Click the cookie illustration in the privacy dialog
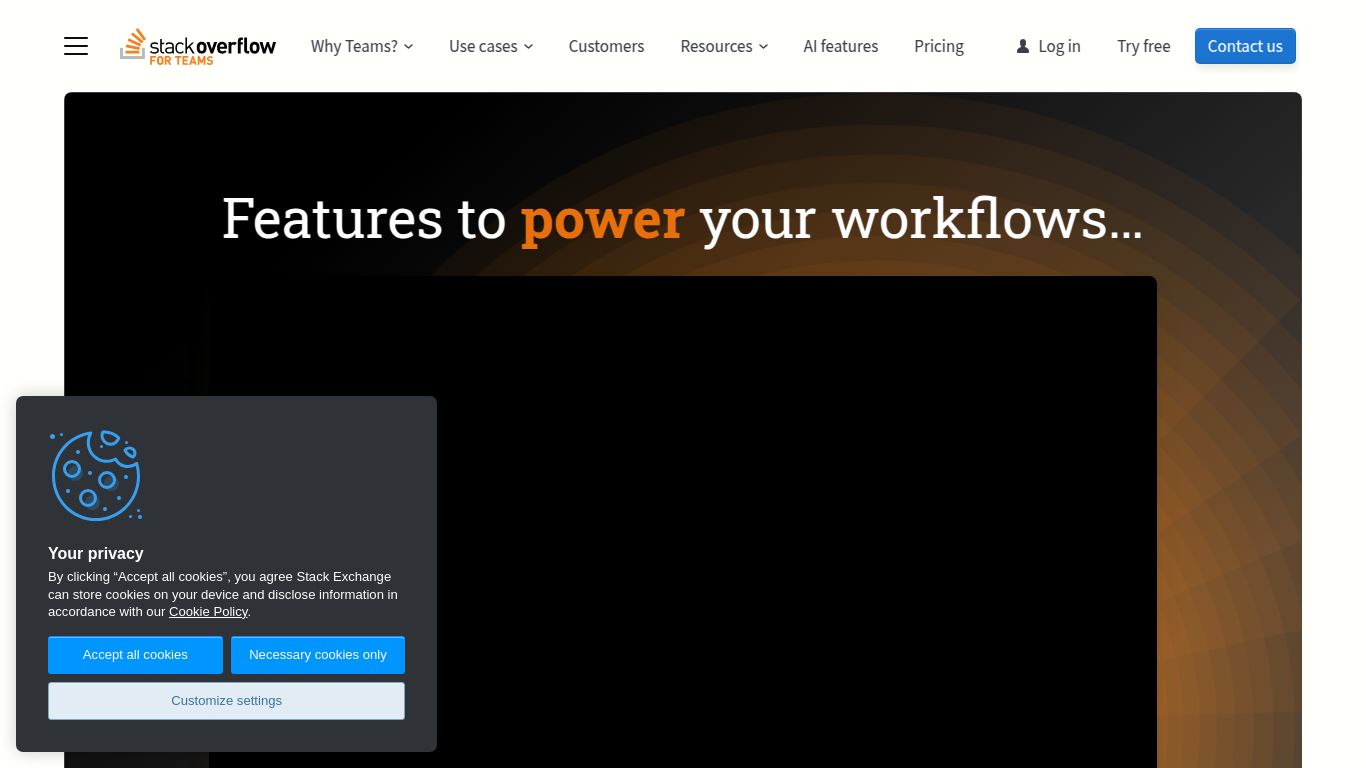Image resolution: width=1366 pixels, height=768 pixels. (x=96, y=475)
